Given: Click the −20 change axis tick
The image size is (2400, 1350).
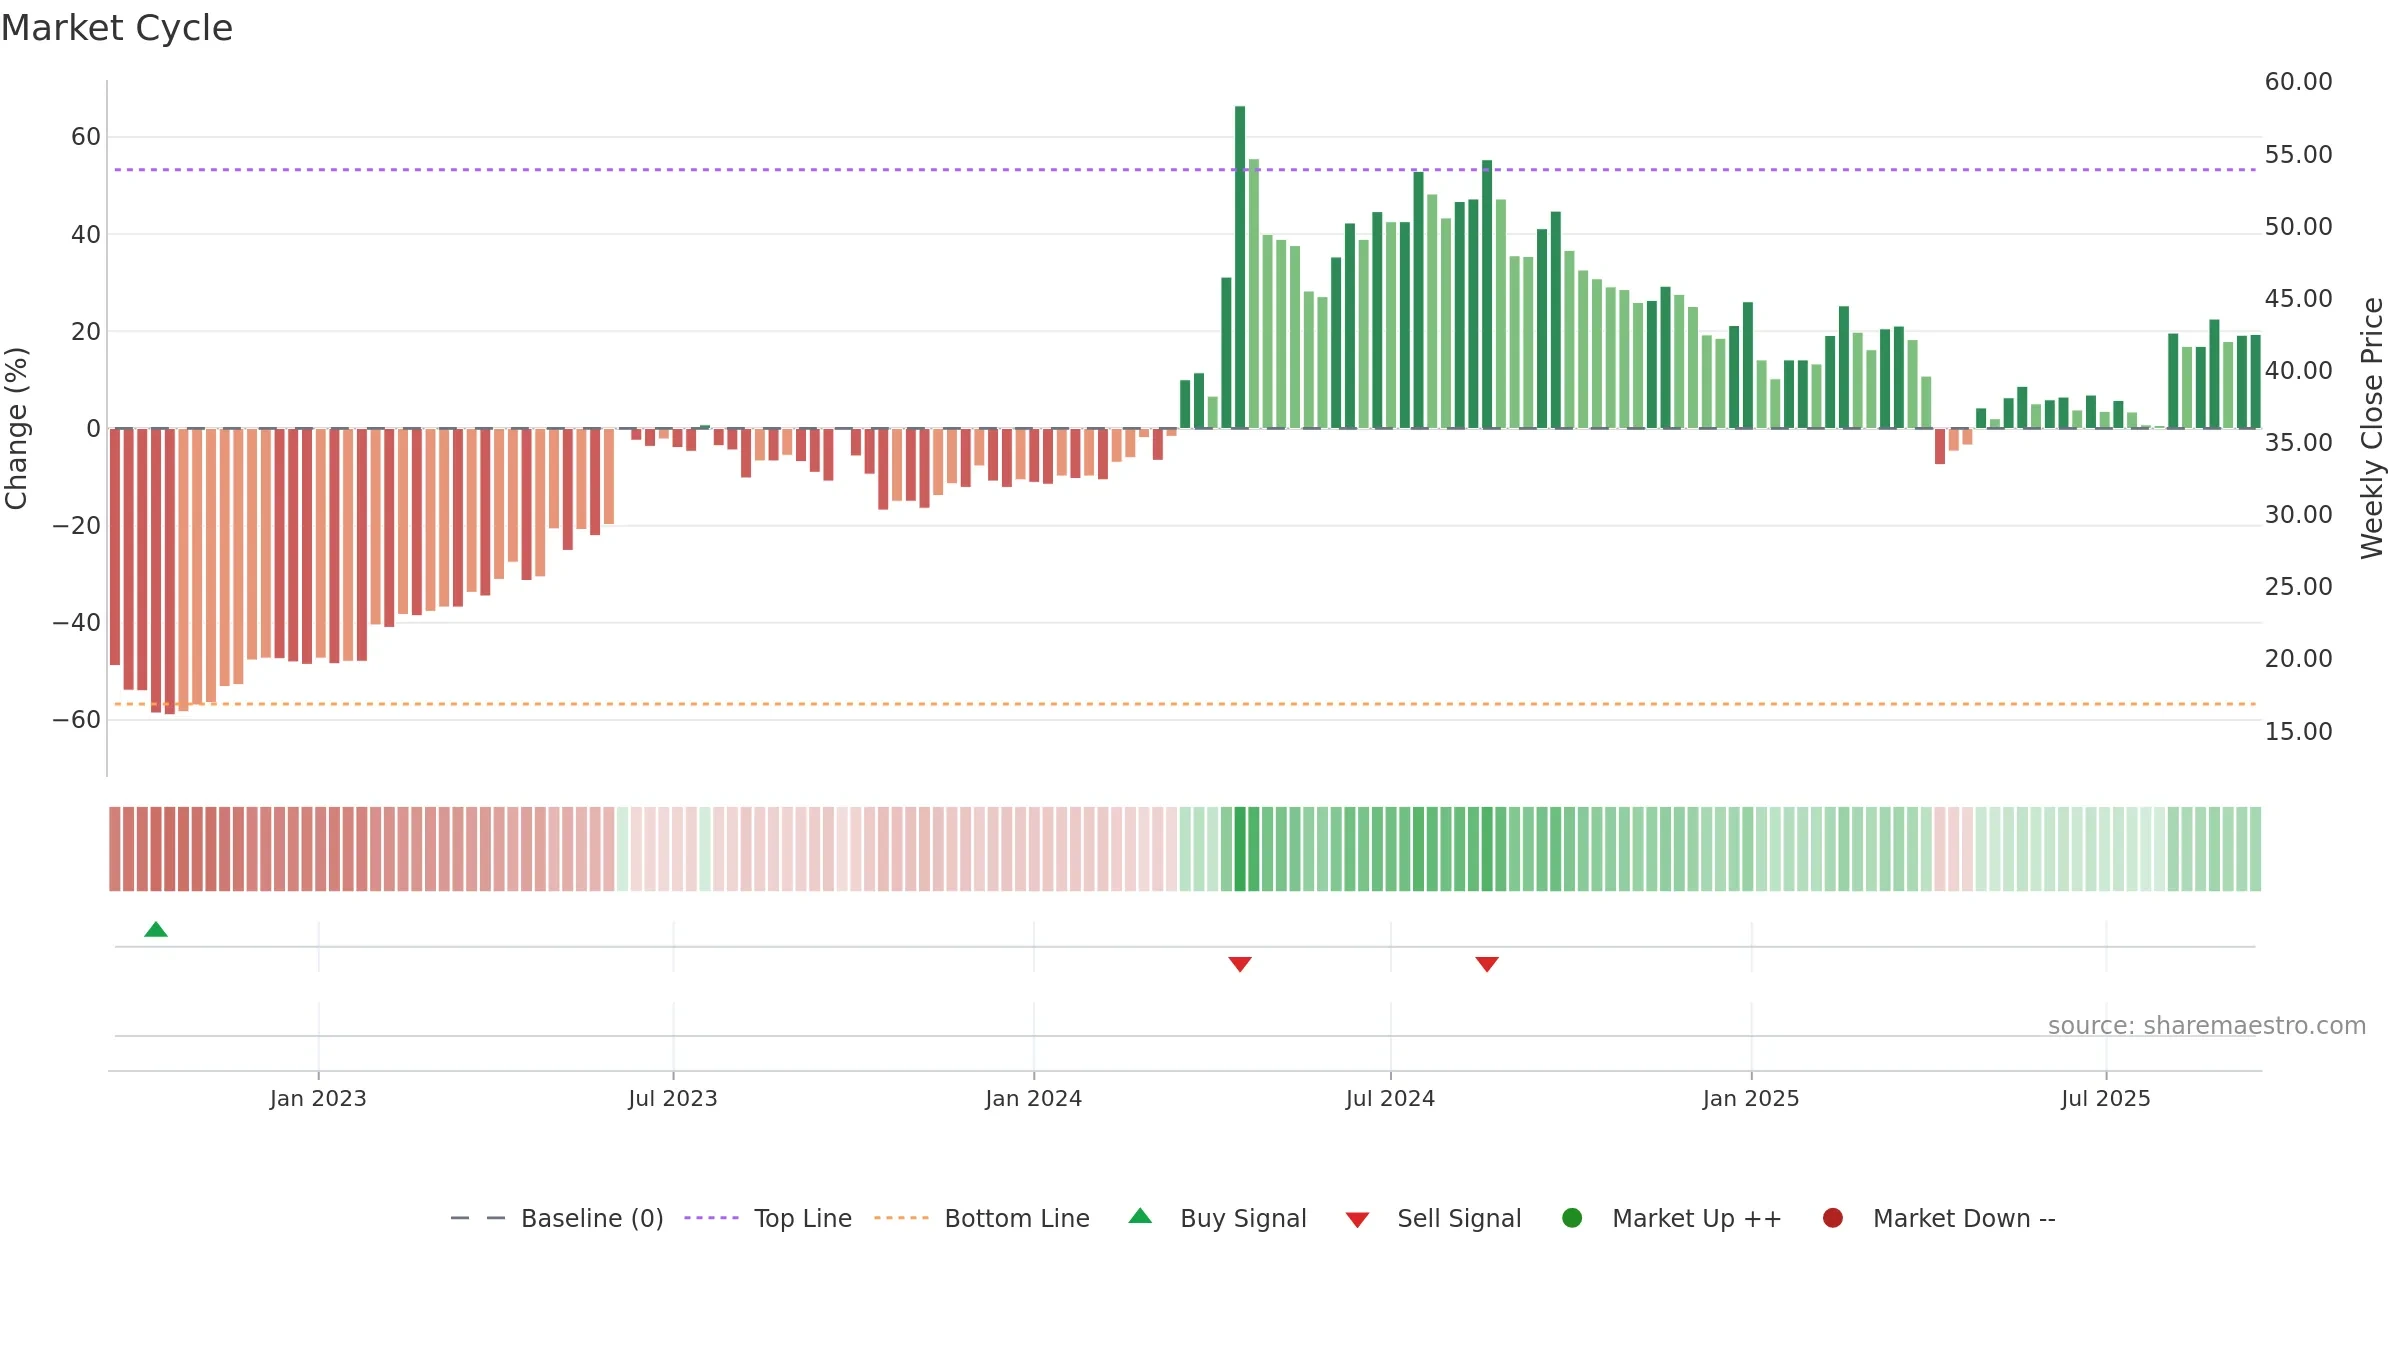Looking at the screenshot, I should click(x=77, y=526).
